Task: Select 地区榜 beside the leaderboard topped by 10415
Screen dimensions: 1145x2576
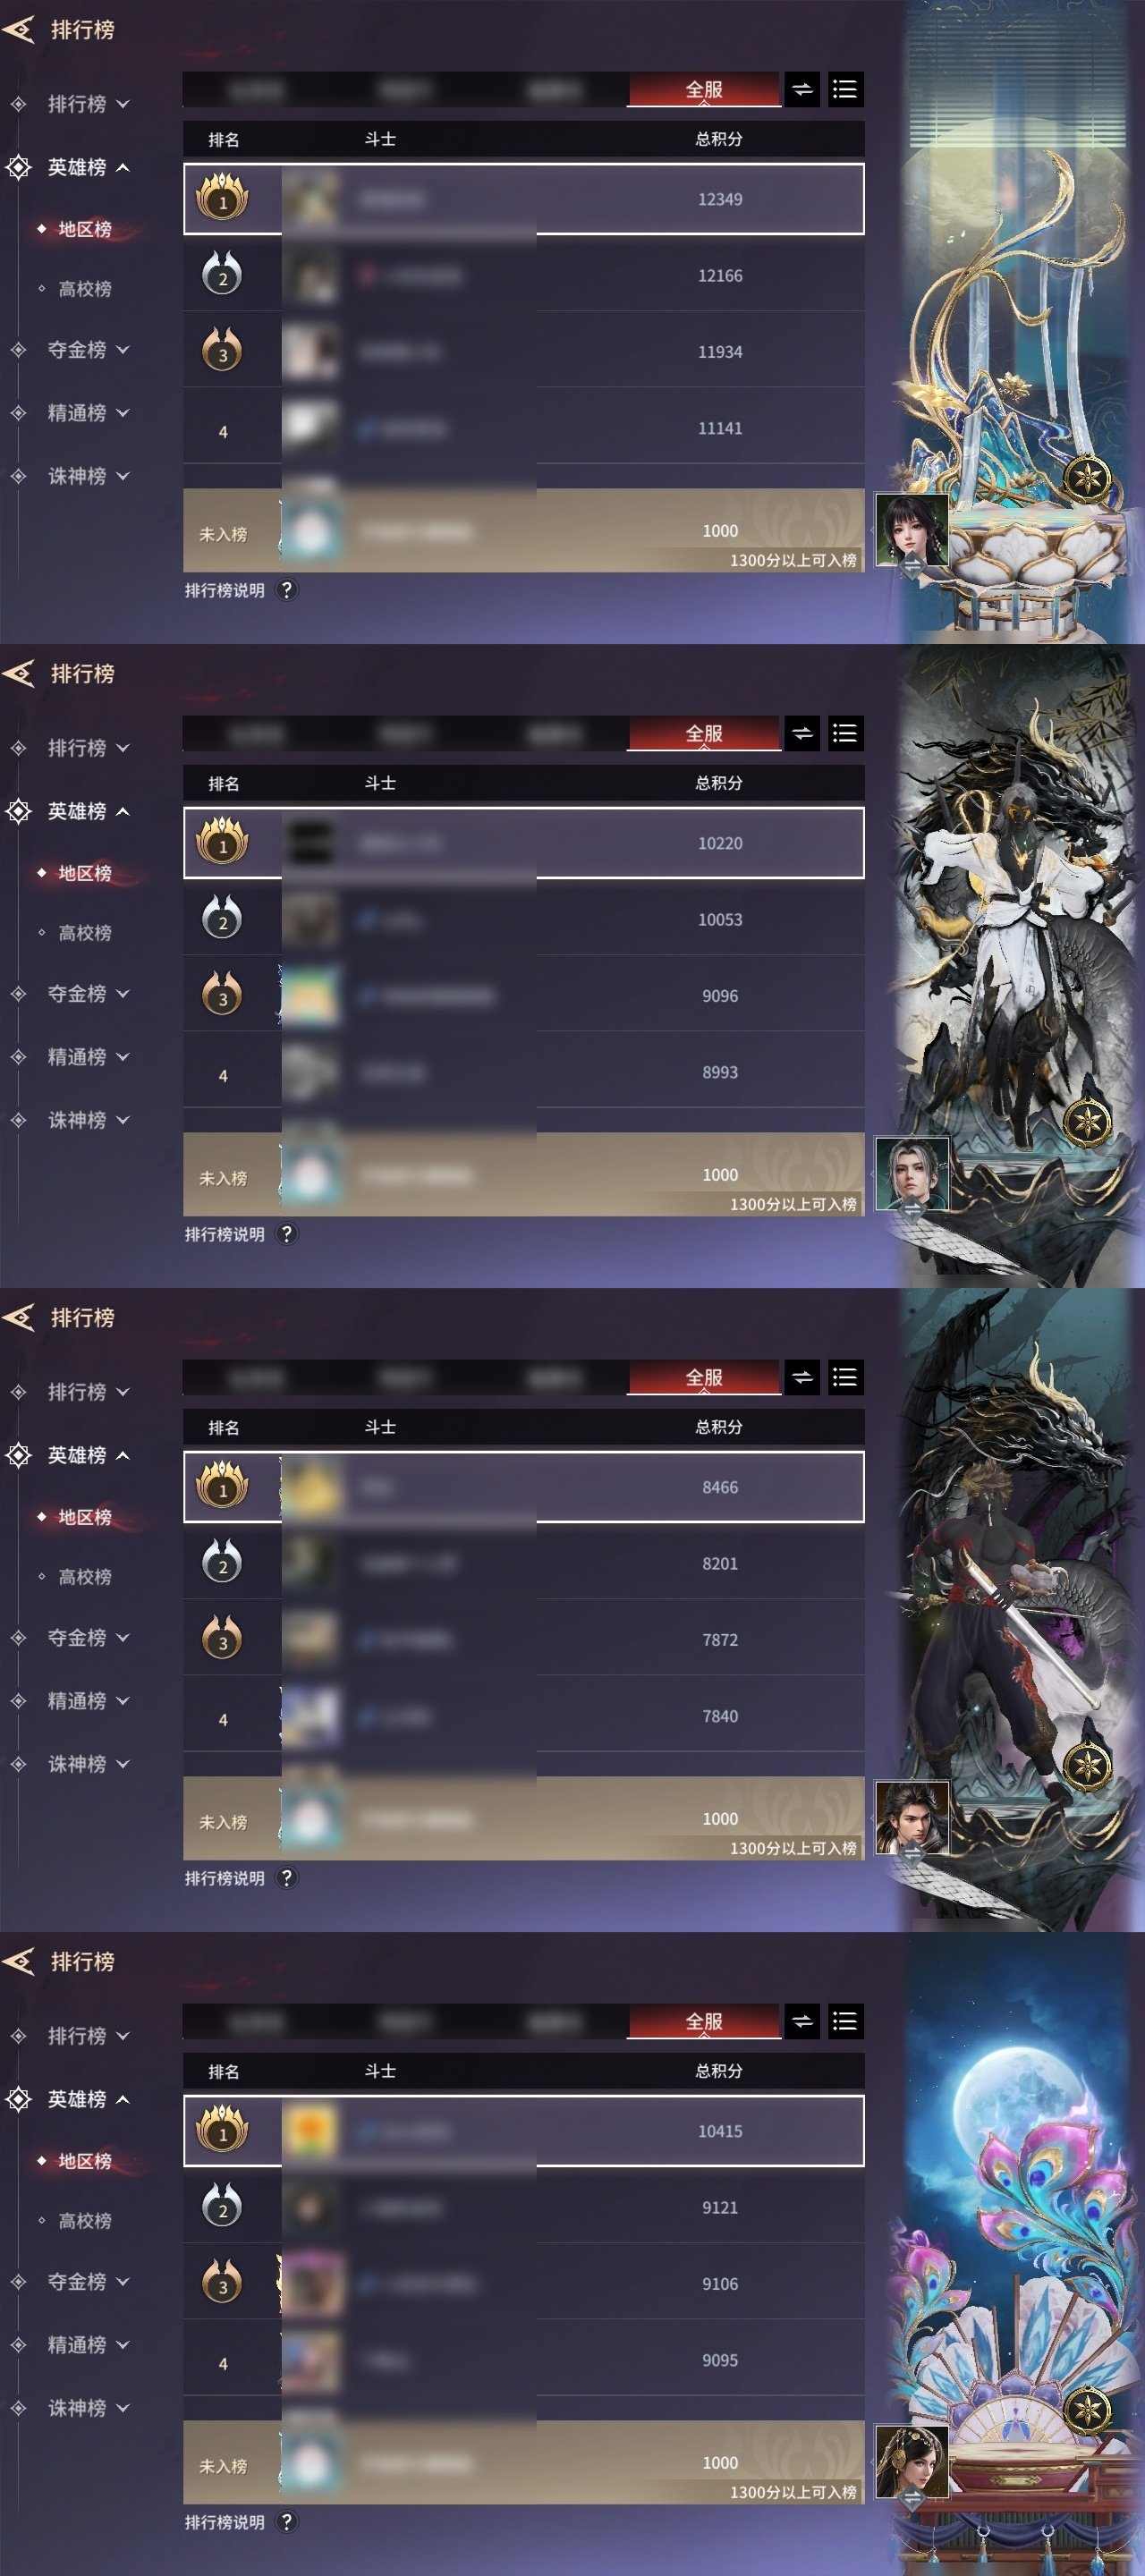Action: (84, 2161)
